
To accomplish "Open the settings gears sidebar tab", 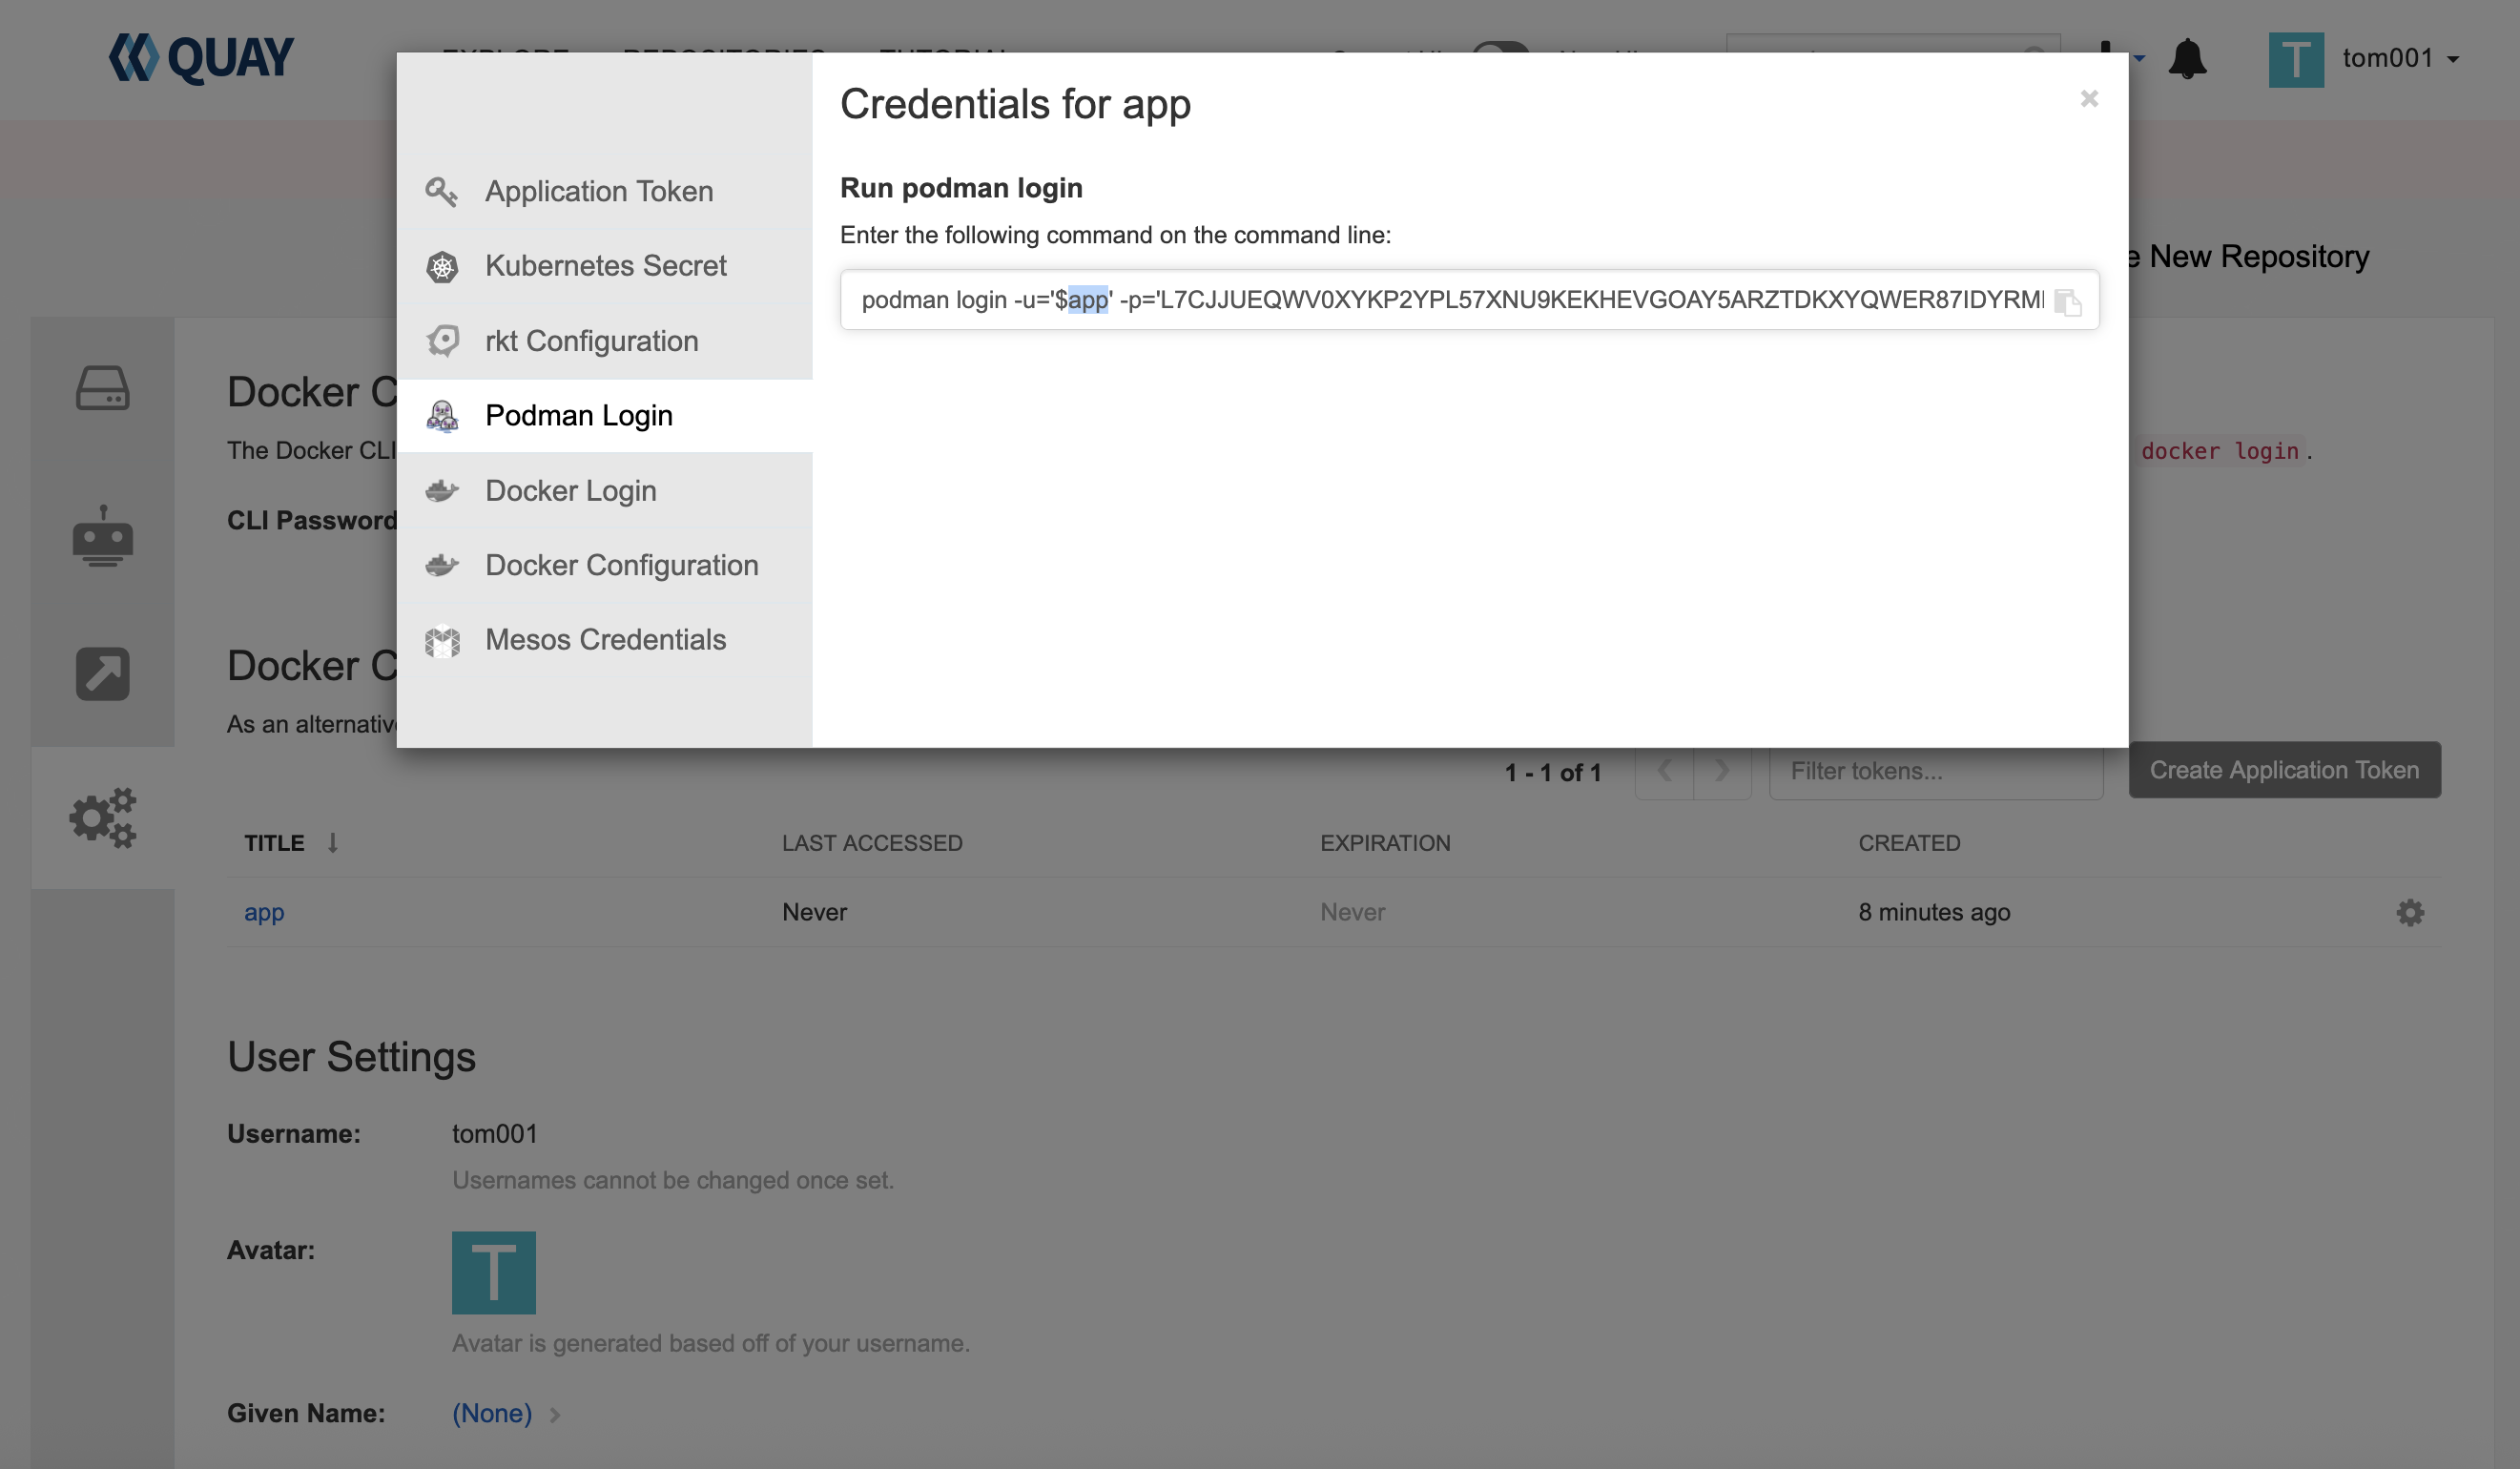I will (x=103, y=817).
